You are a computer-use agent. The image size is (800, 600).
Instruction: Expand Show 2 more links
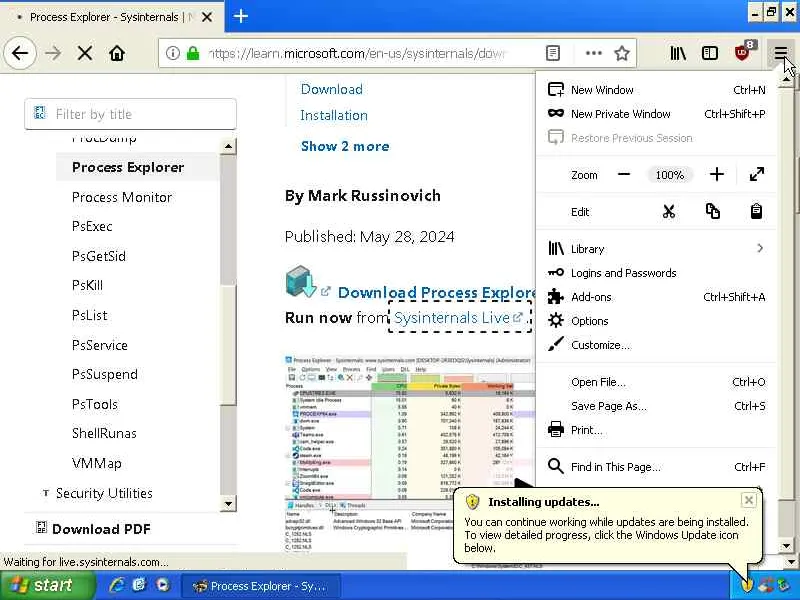pos(345,146)
